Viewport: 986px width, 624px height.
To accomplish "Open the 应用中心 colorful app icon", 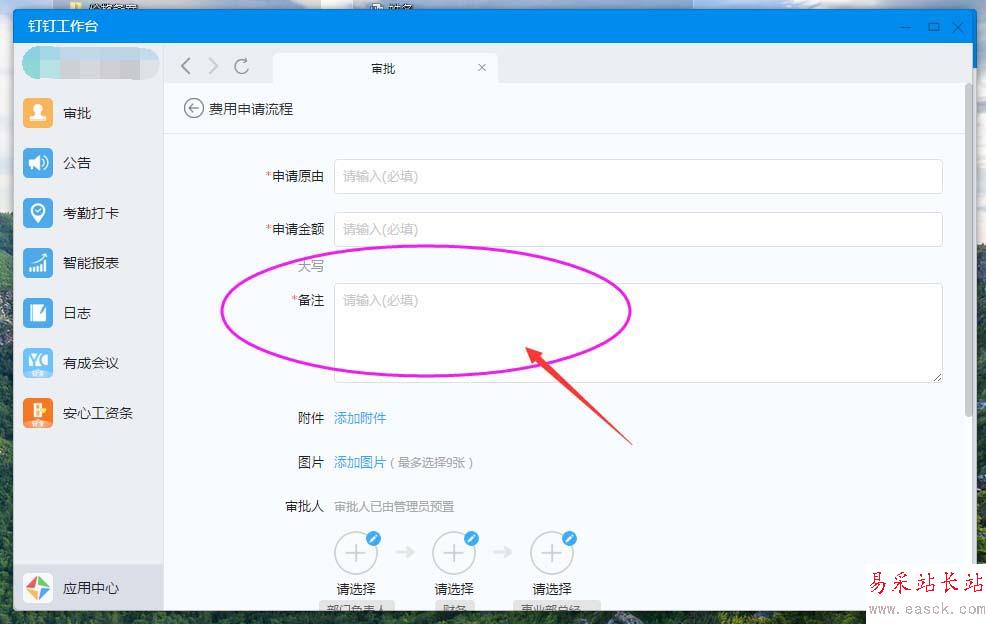I will (38, 588).
